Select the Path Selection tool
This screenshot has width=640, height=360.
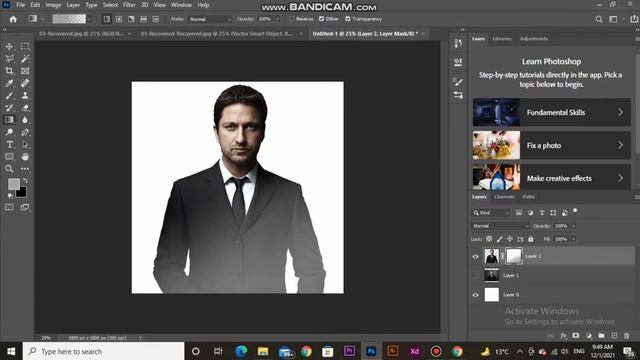coord(25,144)
